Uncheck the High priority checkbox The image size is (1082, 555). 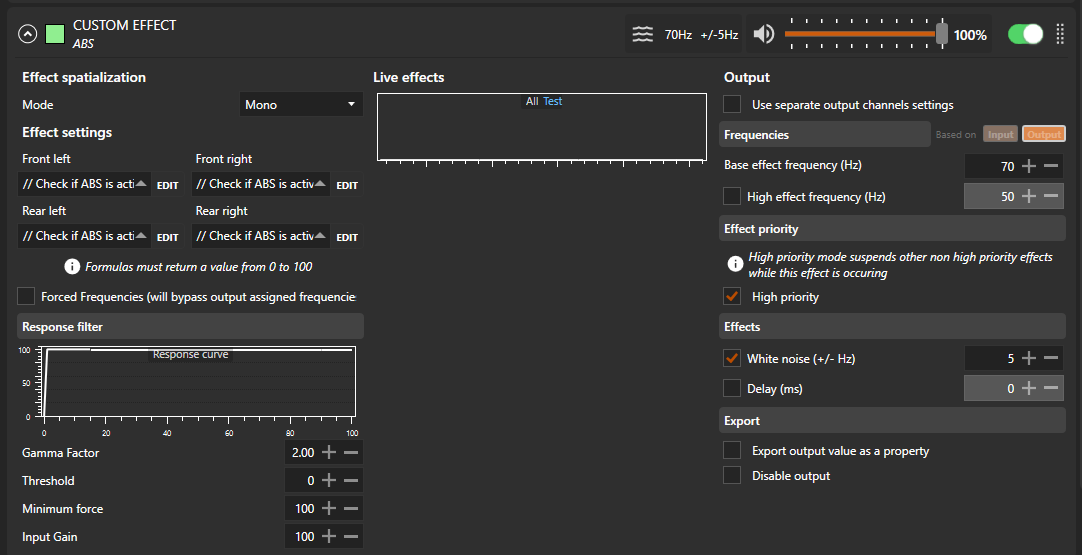[x=732, y=297]
